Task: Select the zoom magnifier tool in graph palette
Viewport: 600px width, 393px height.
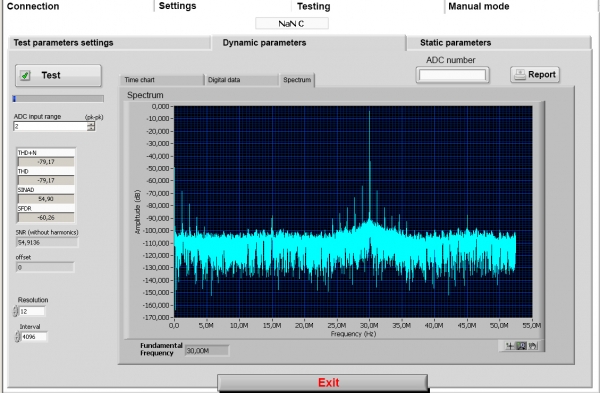Action: tap(521, 346)
